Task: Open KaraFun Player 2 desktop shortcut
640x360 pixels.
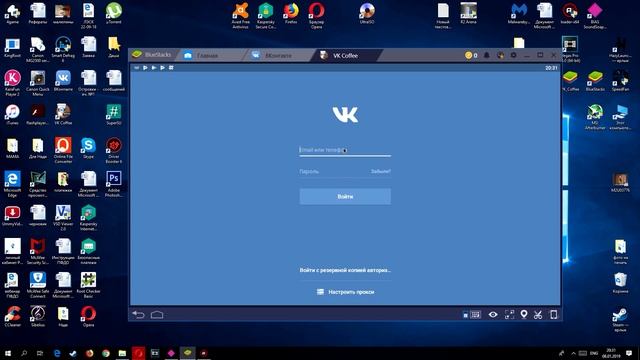Action: [x=12, y=83]
